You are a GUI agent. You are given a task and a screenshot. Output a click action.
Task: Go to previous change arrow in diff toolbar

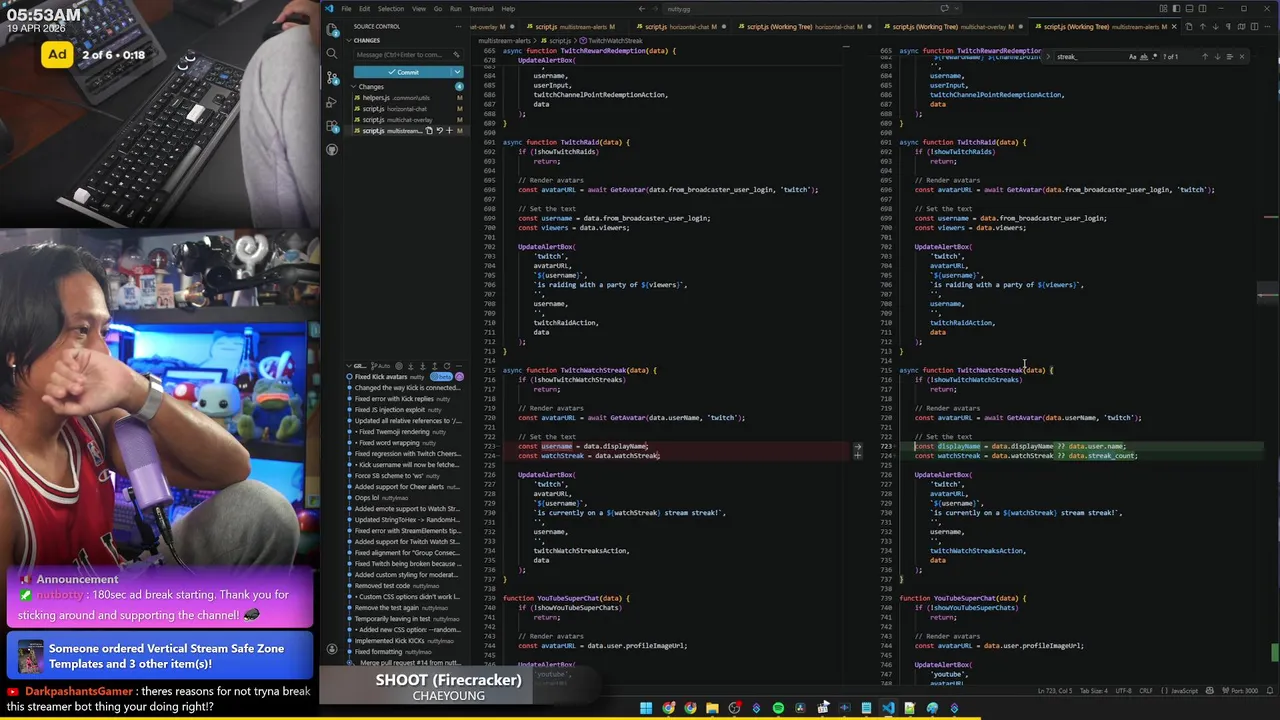pos(1203,27)
